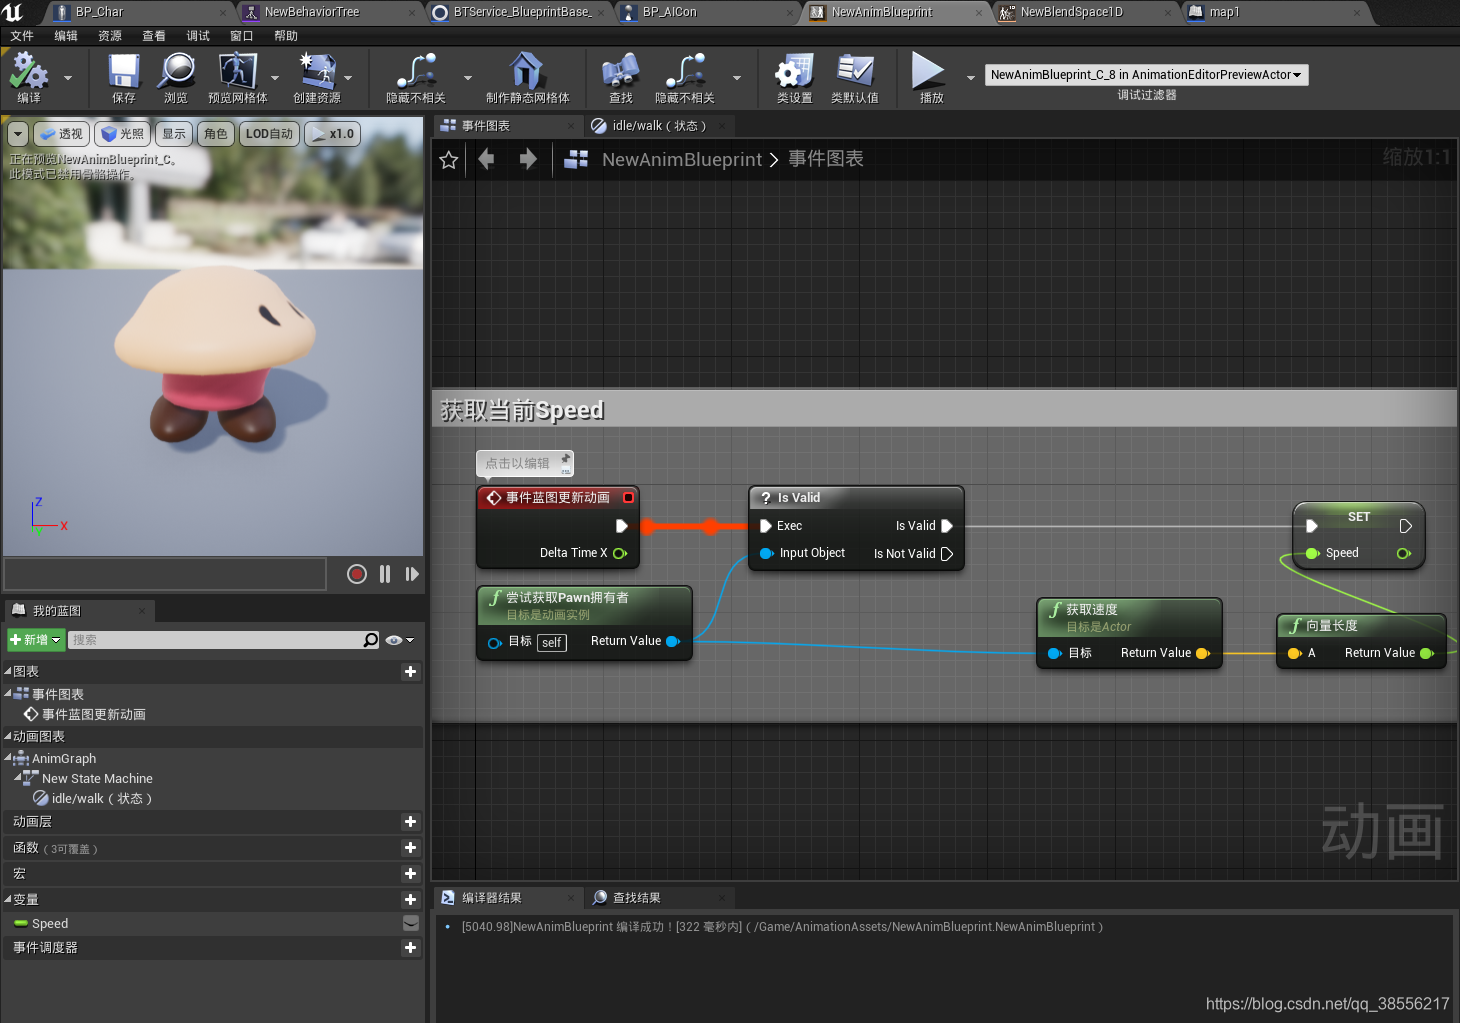
Task: Open the Debug (调试) menu
Action: (x=198, y=36)
